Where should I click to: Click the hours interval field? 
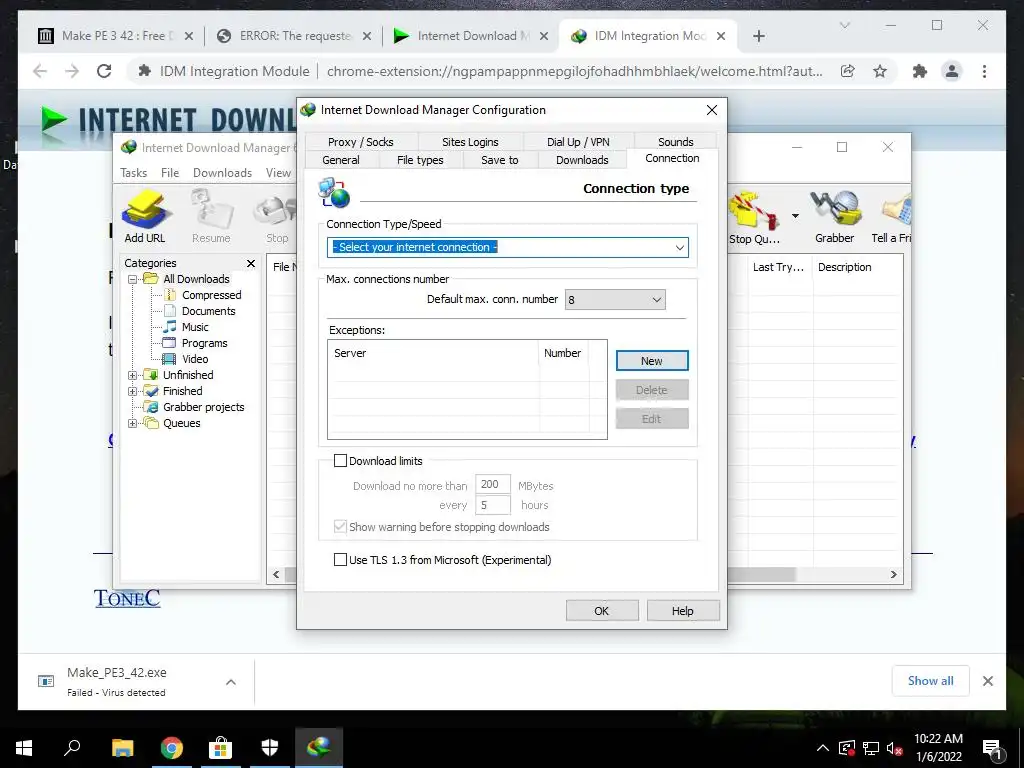click(x=492, y=505)
